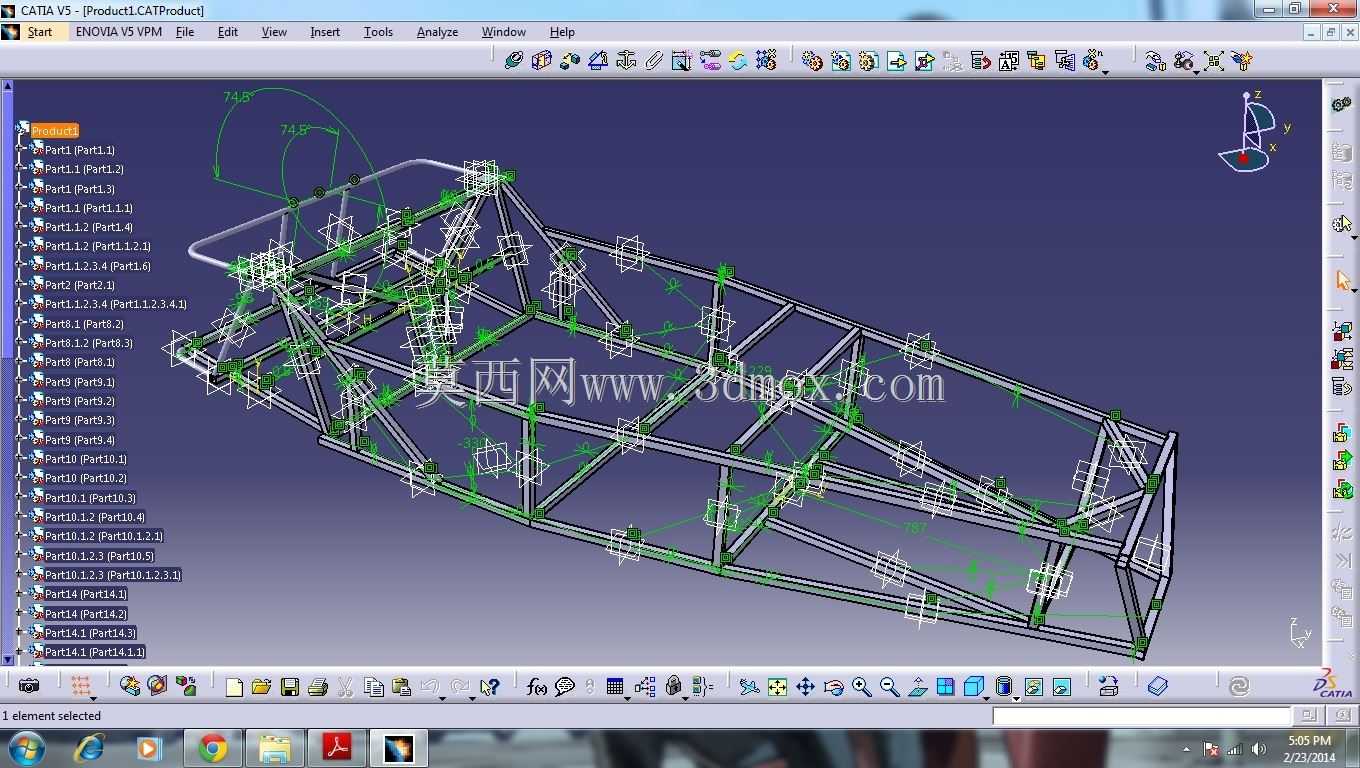Insert a new Part with gear icon
This screenshot has width=1360, height=768.
(868, 61)
